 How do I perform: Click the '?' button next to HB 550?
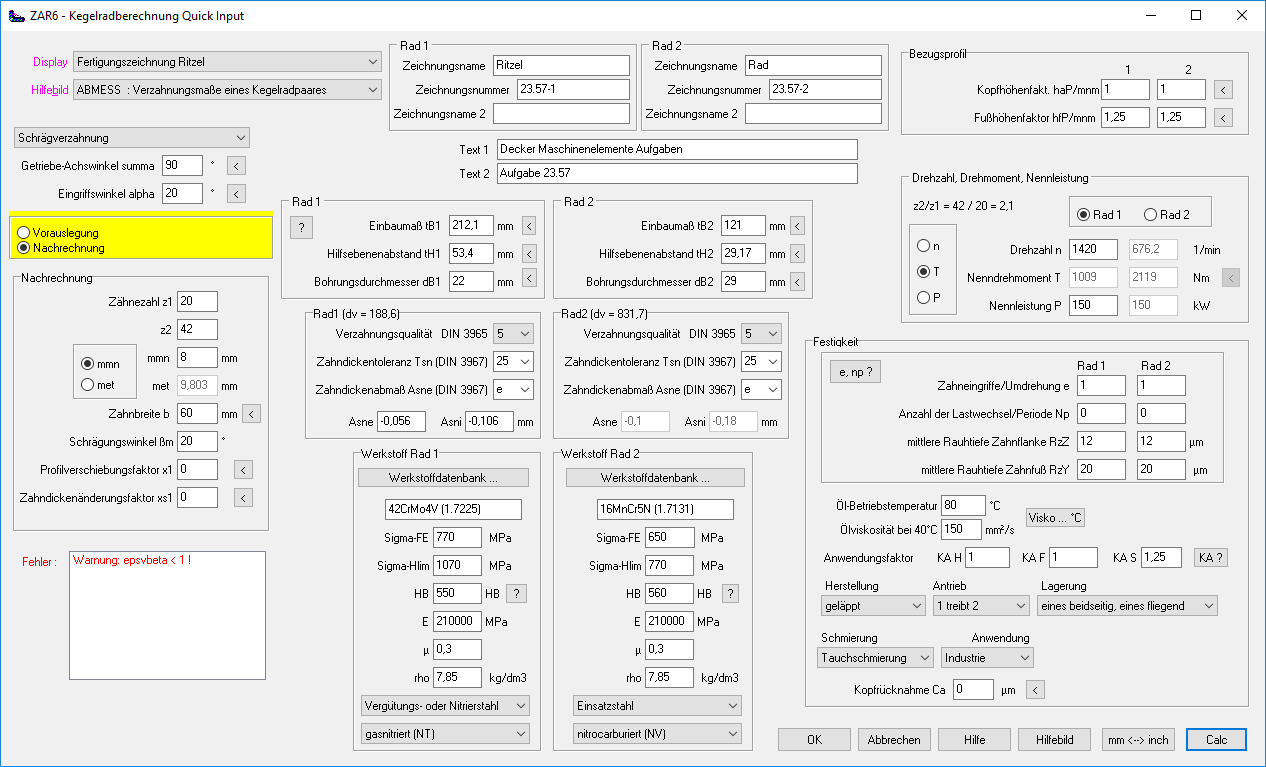[x=516, y=593]
